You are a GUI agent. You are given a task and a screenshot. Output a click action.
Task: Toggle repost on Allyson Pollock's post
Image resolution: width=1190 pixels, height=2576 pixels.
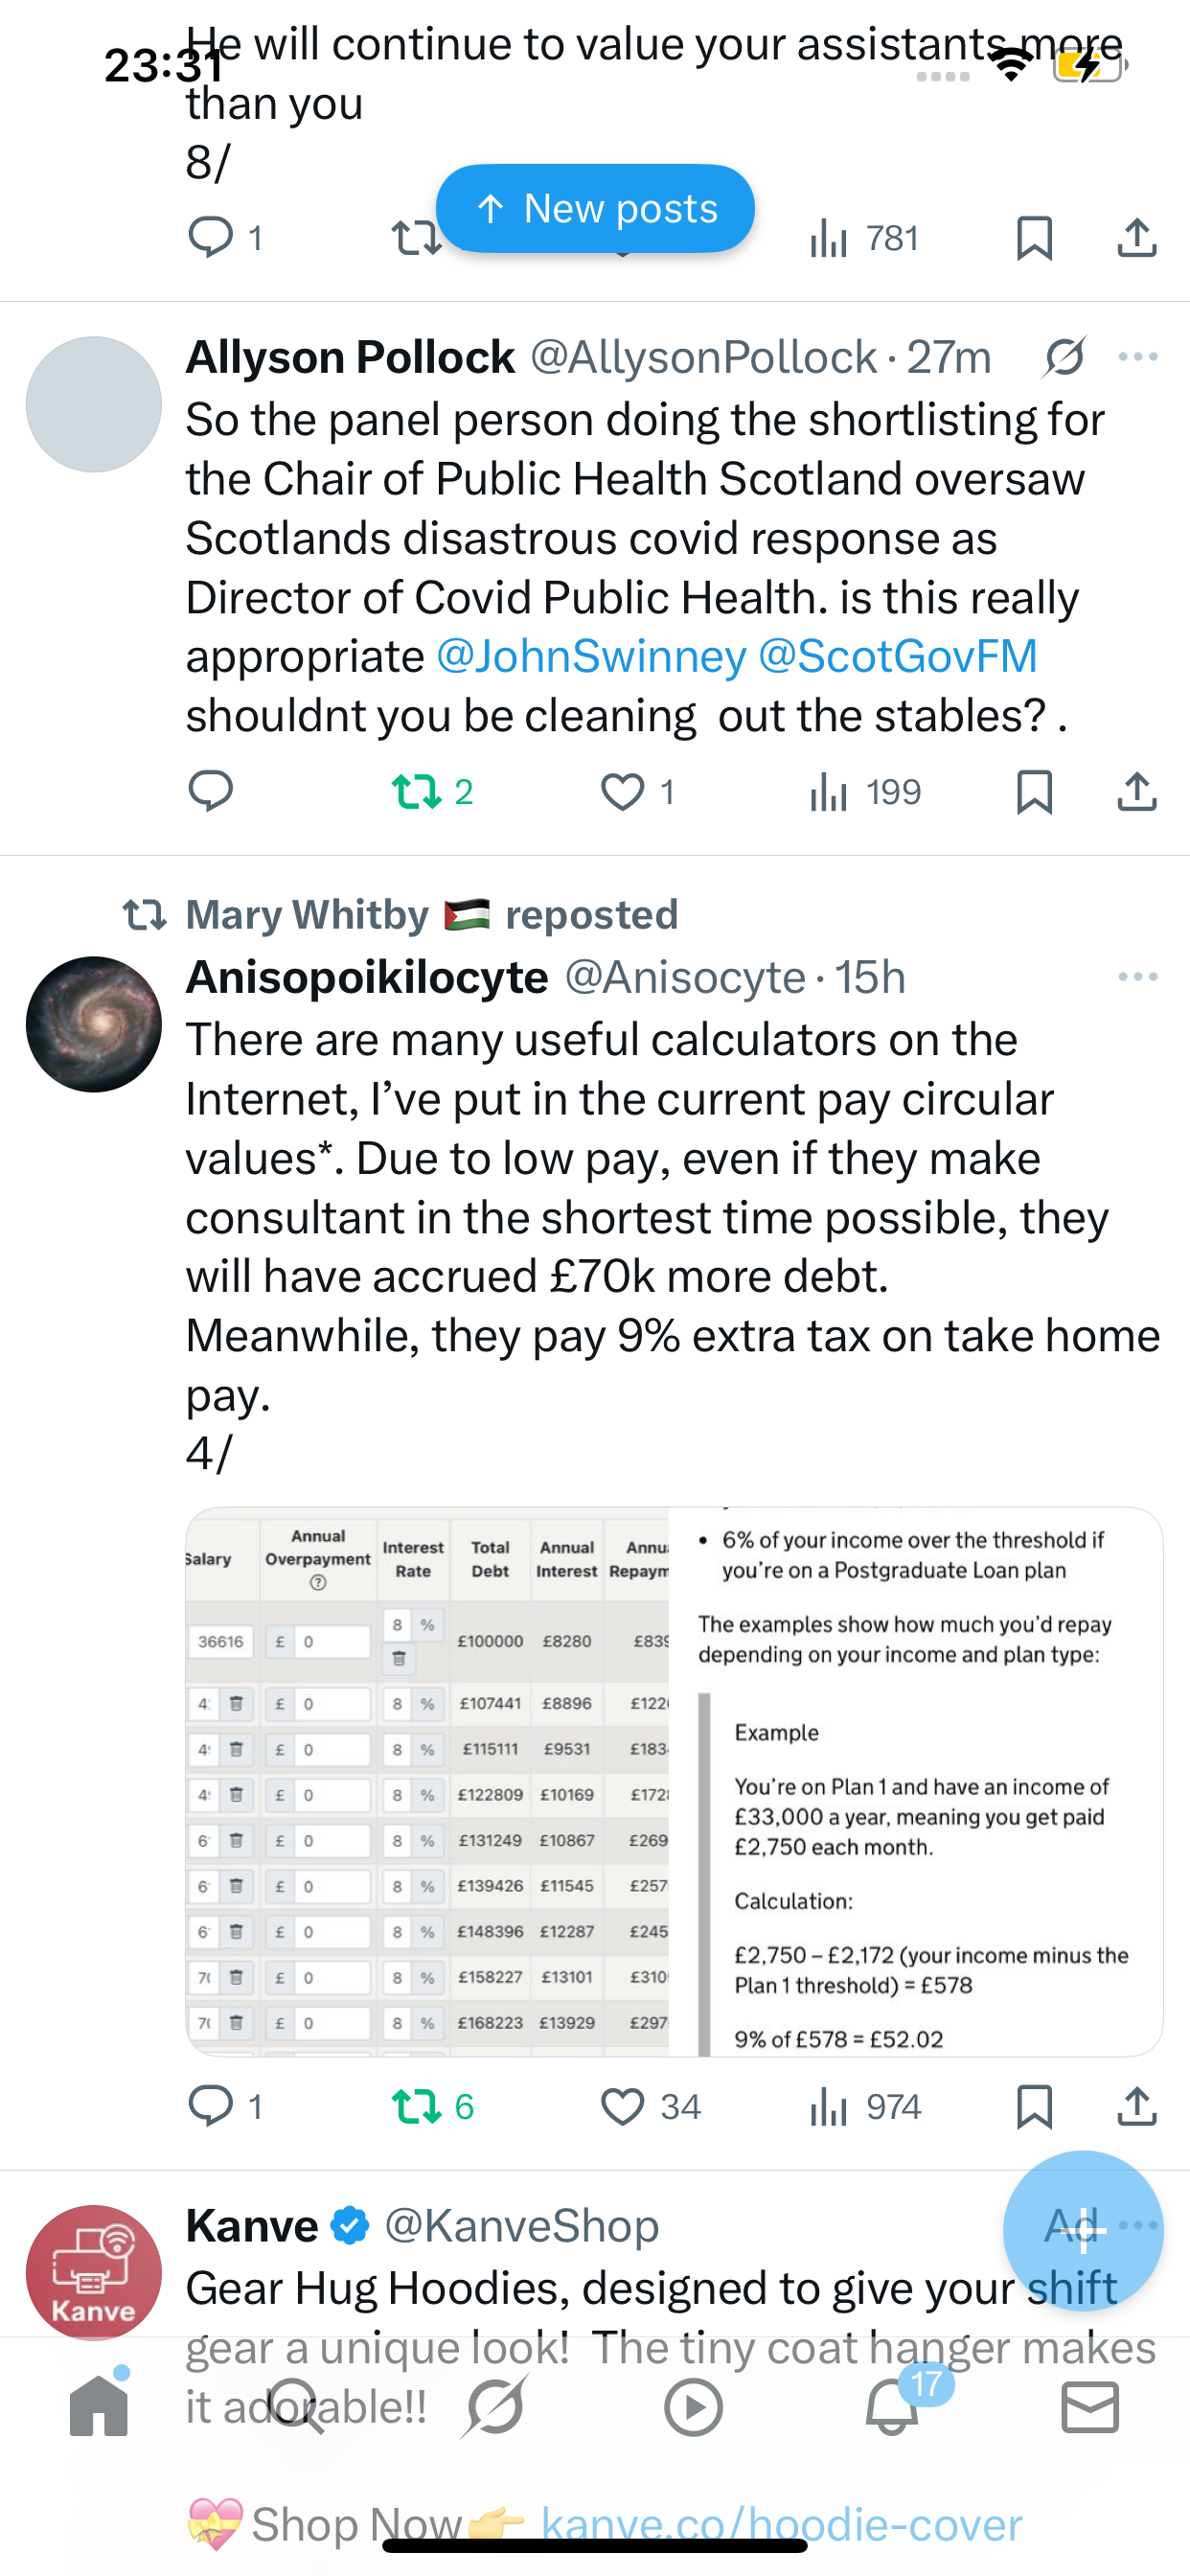coord(432,792)
